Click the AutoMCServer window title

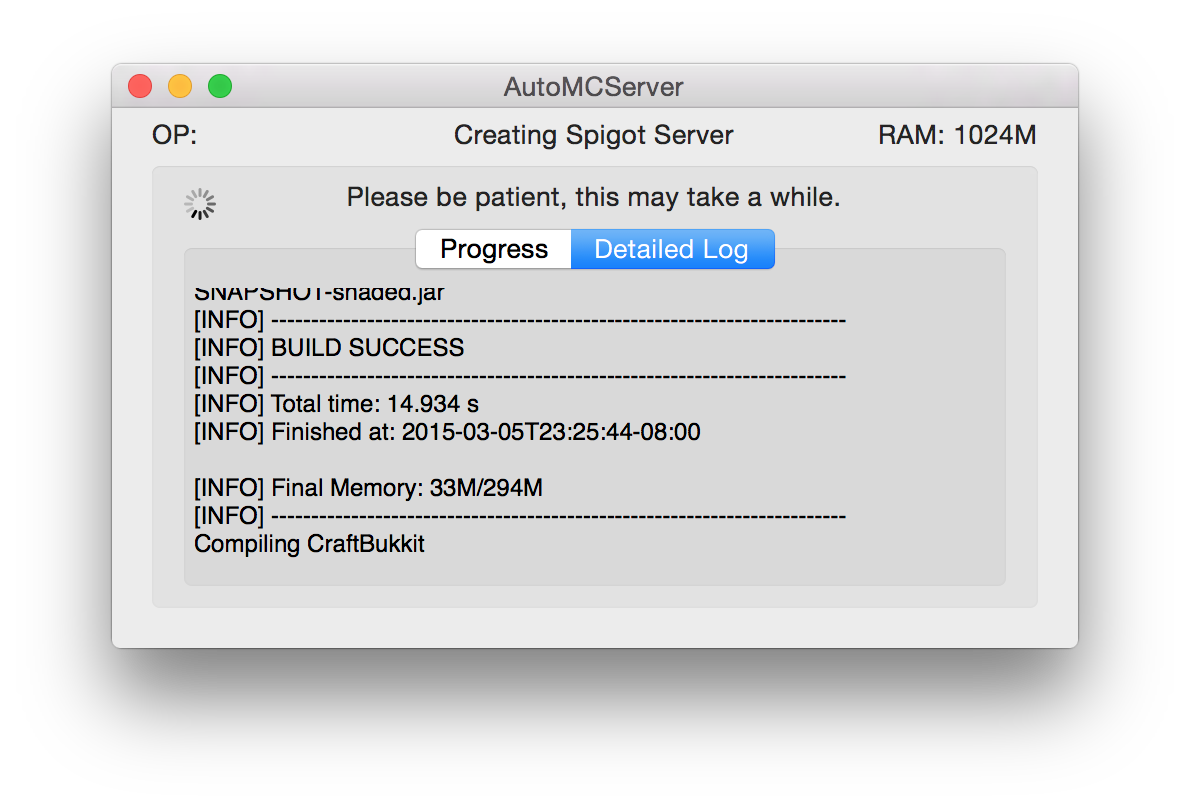(594, 87)
